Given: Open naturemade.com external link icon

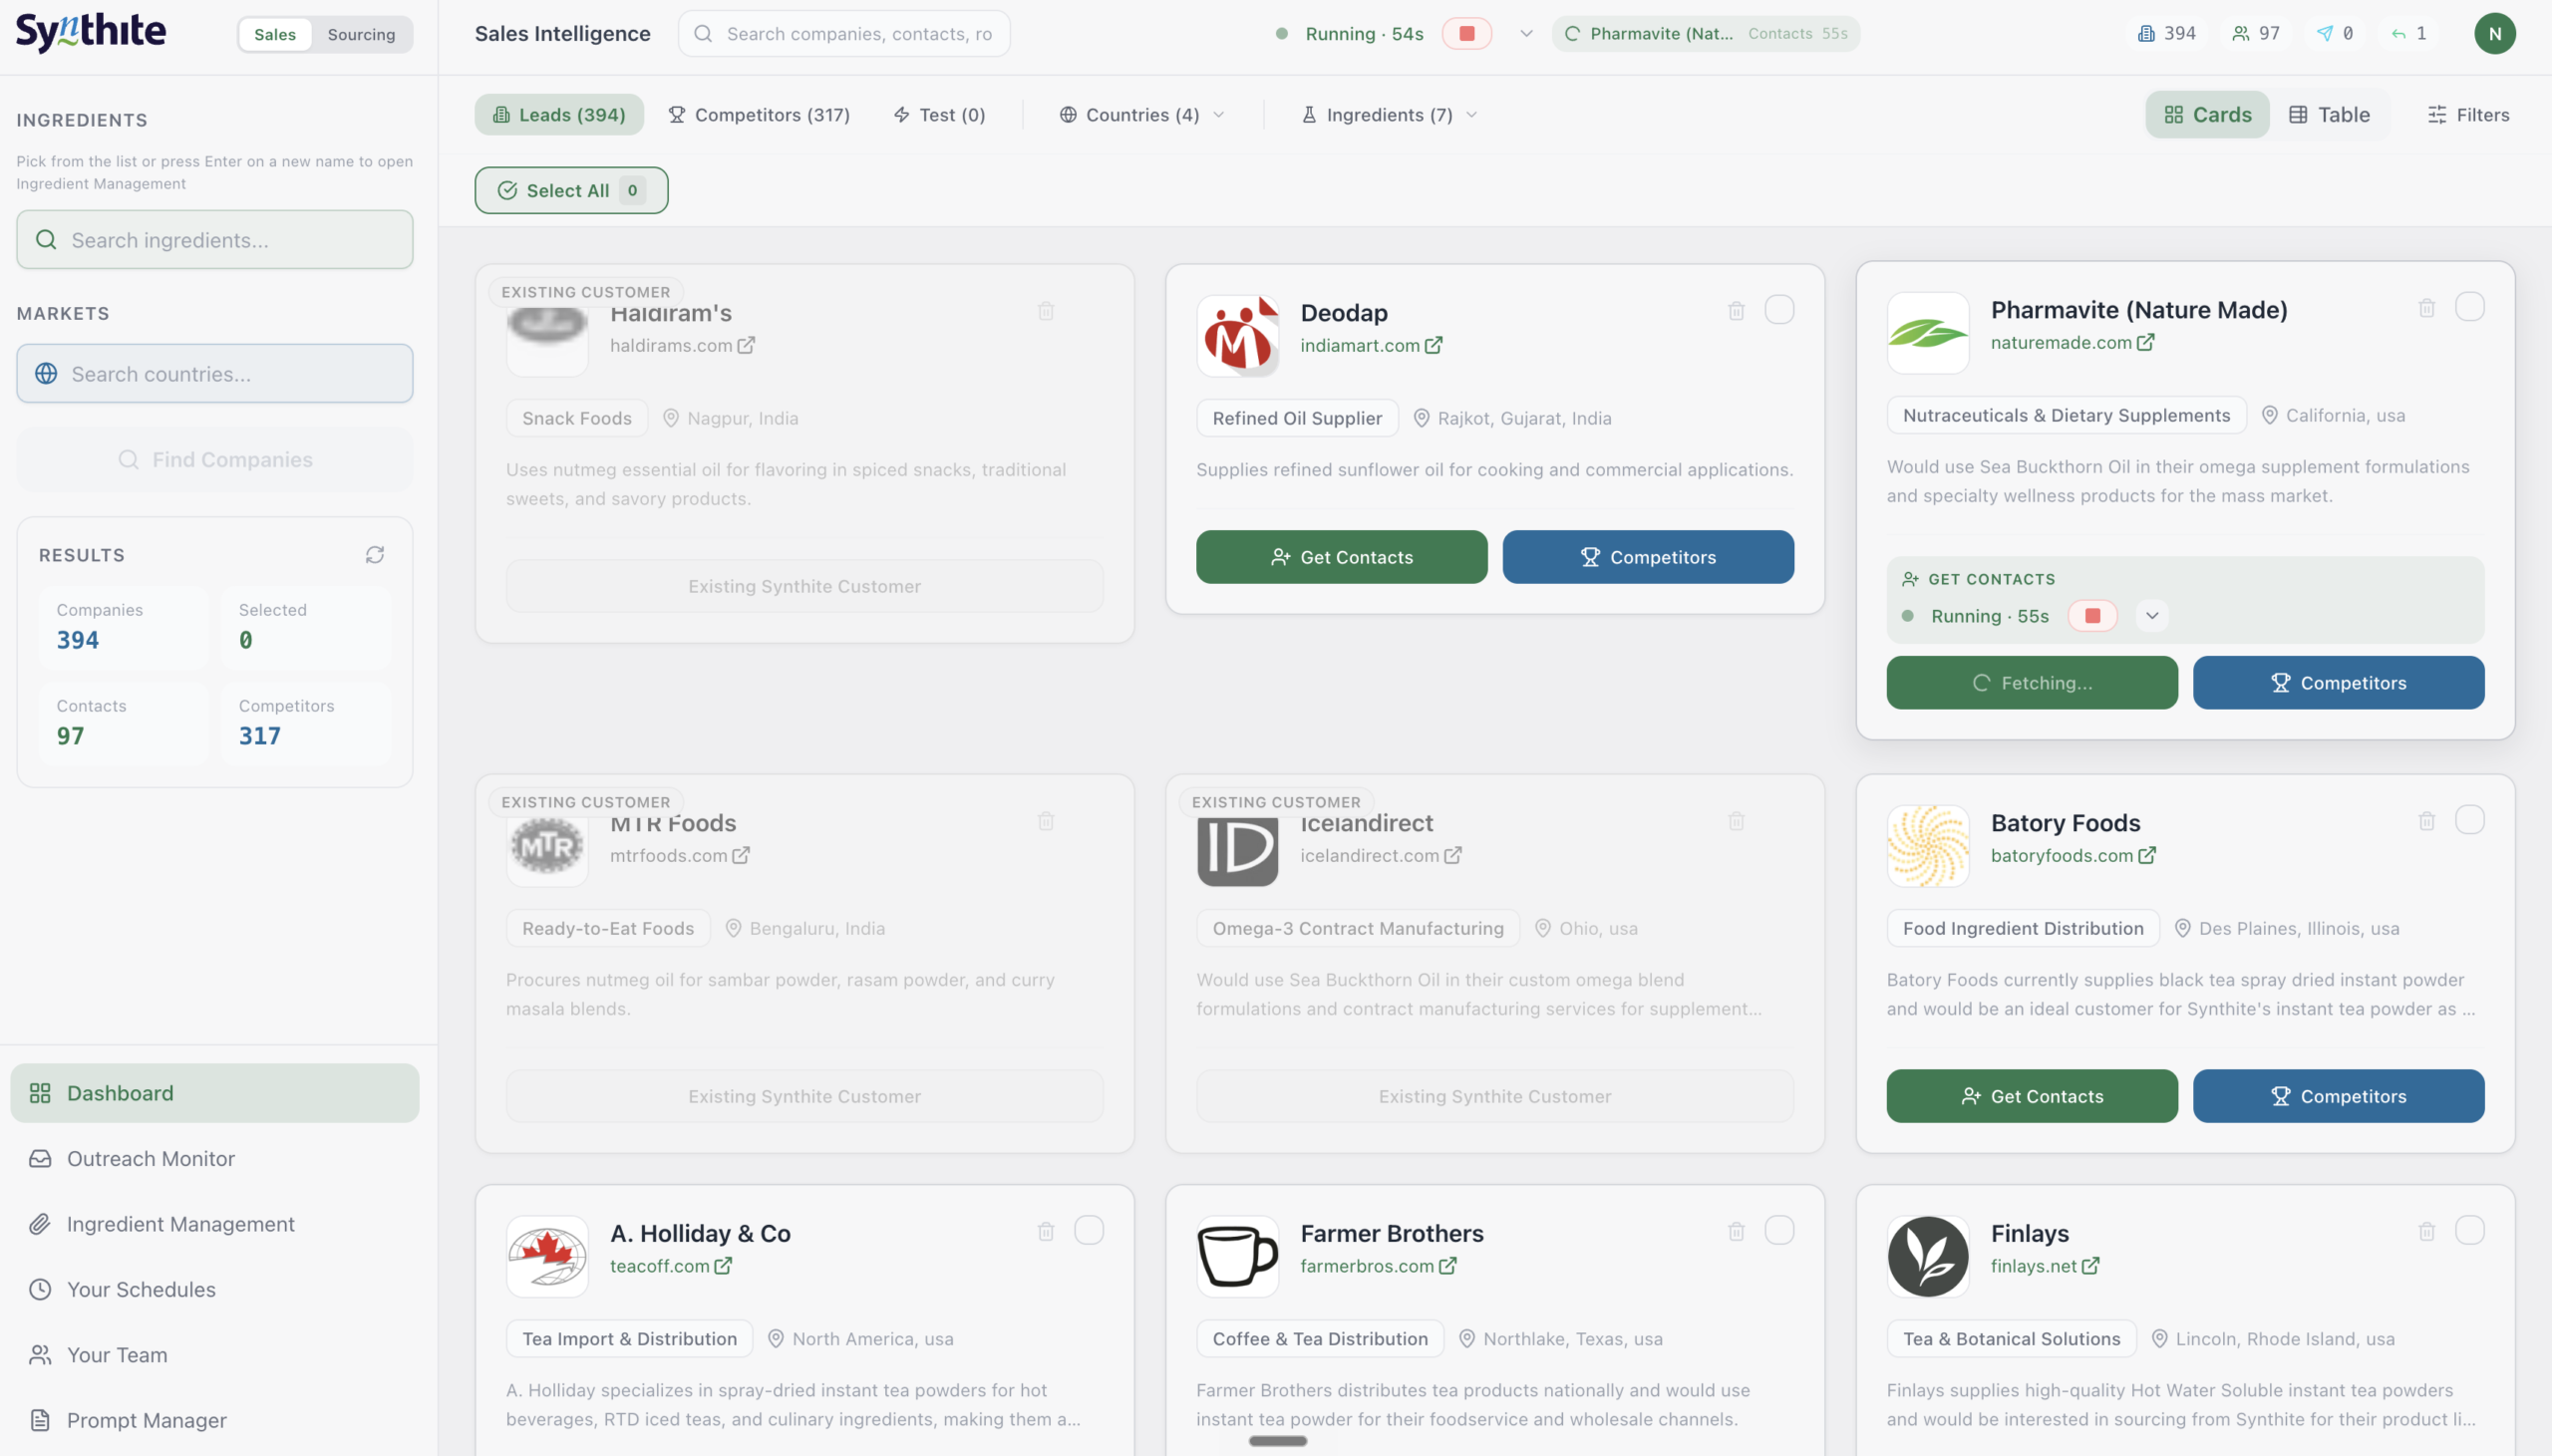Looking at the screenshot, I should [x=2146, y=342].
